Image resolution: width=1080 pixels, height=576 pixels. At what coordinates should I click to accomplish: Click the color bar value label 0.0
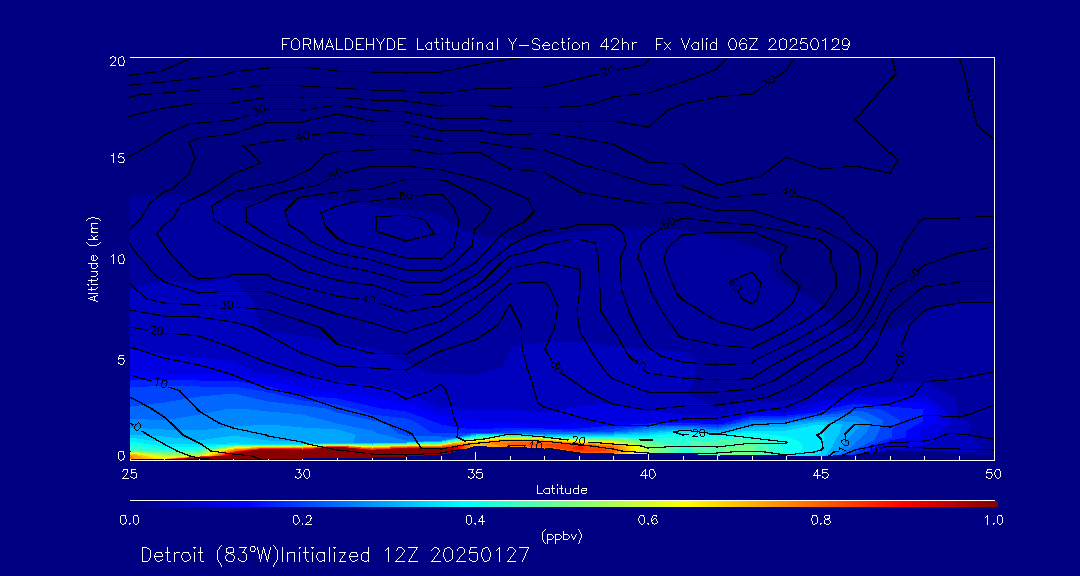pyautogui.click(x=129, y=520)
